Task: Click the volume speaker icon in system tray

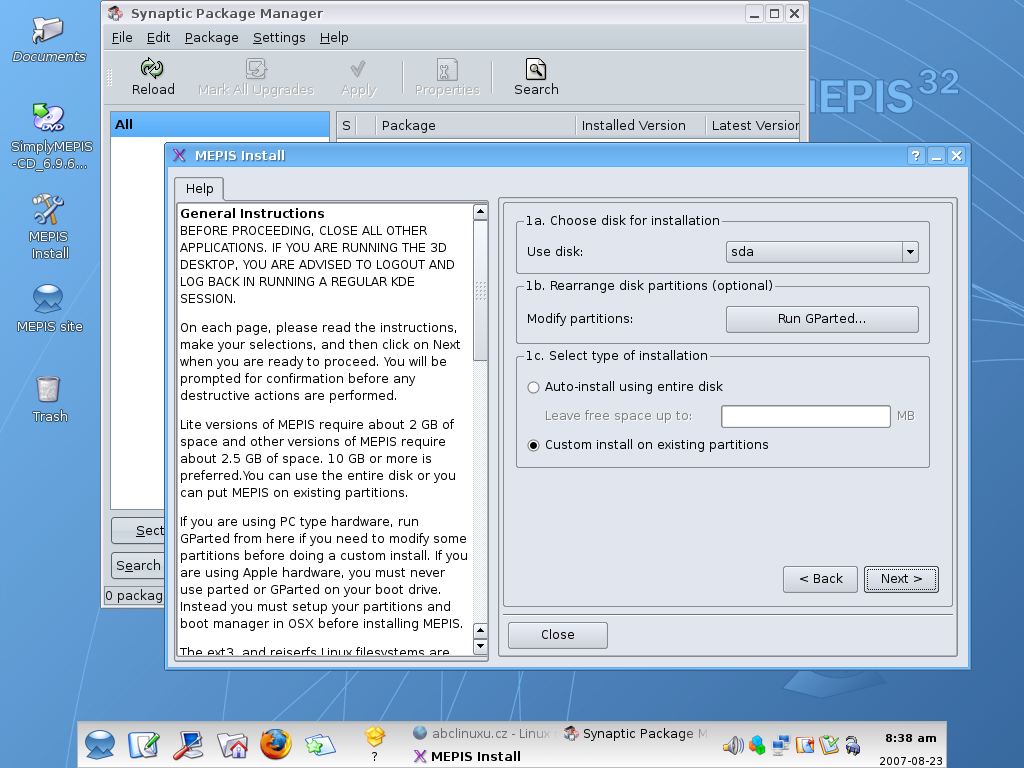Action: coord(733,745)
